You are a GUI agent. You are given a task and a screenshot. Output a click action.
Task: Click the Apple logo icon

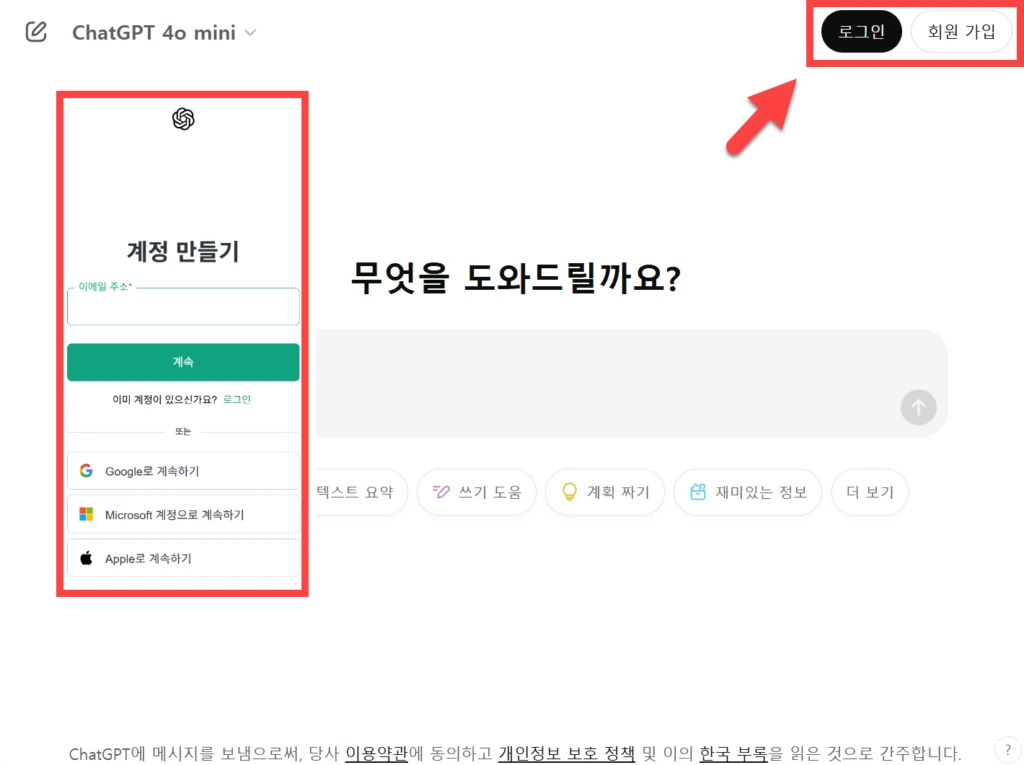point(86,558)
